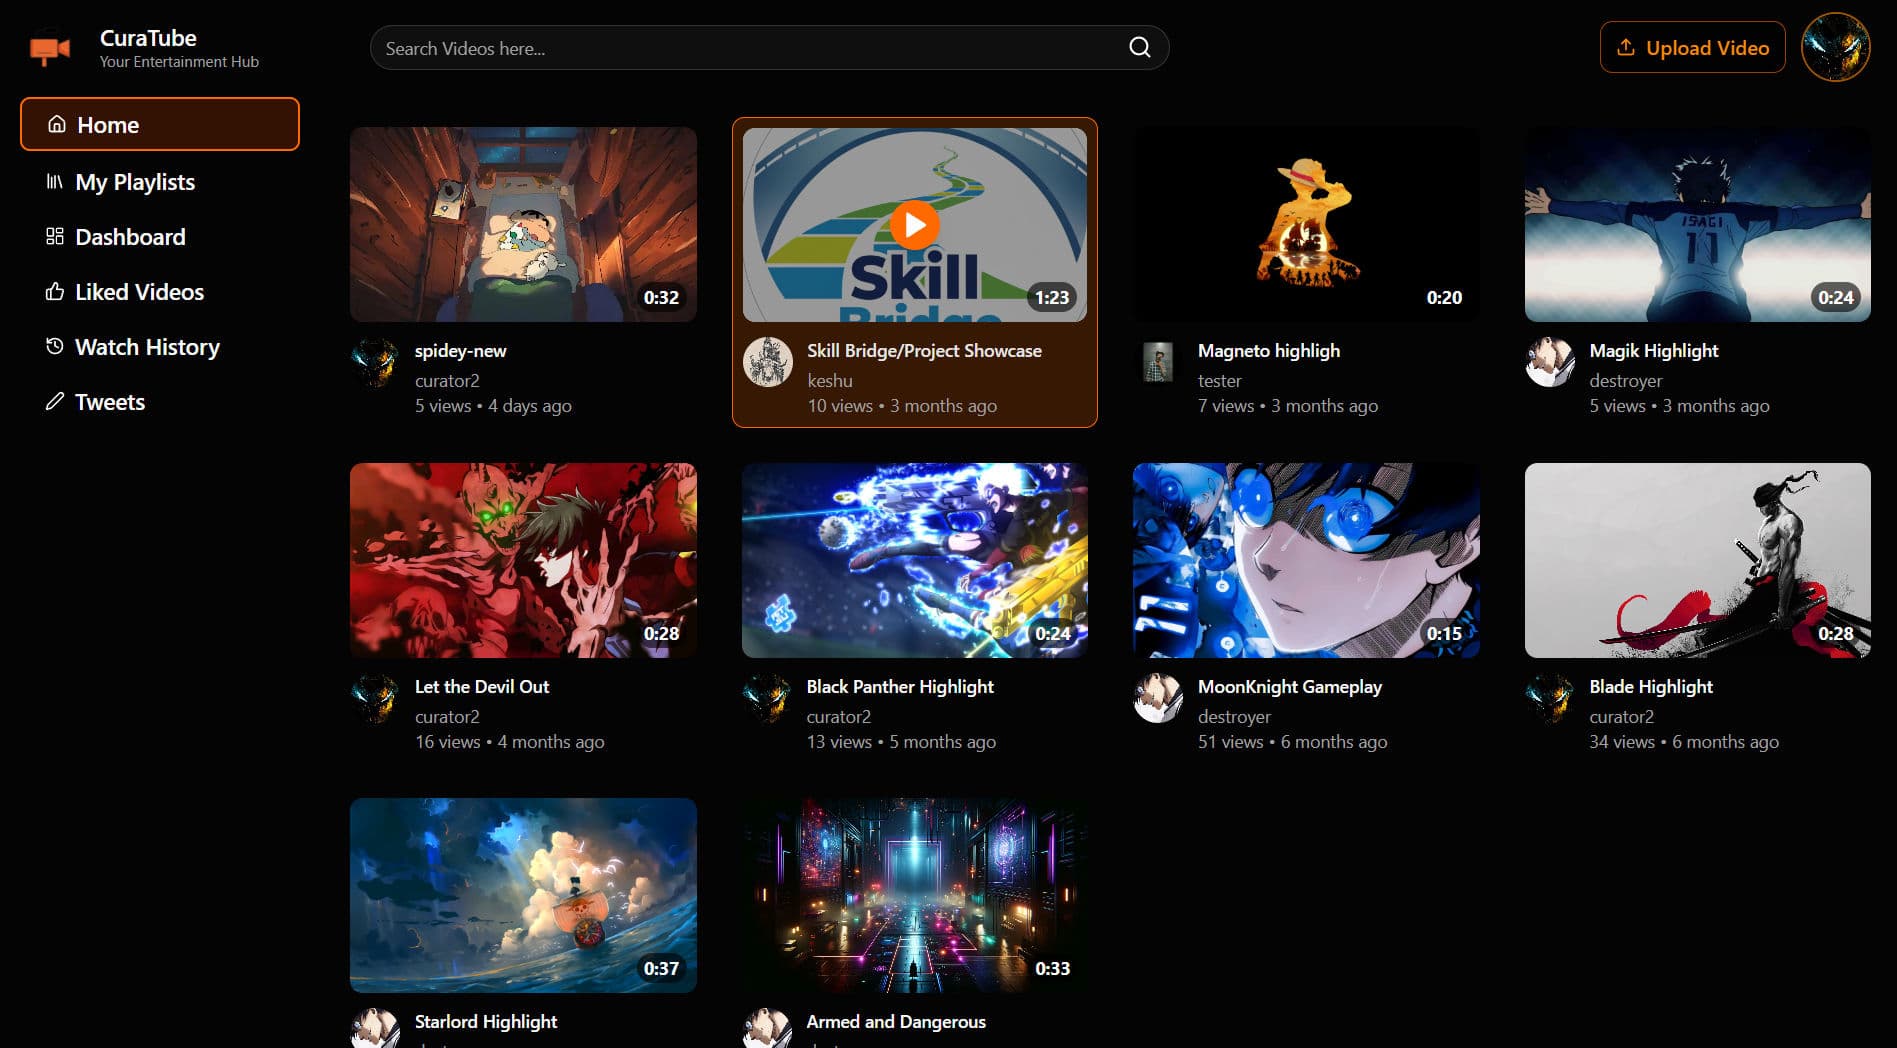Click the CuraTube camera logo icon

point(50,48)
